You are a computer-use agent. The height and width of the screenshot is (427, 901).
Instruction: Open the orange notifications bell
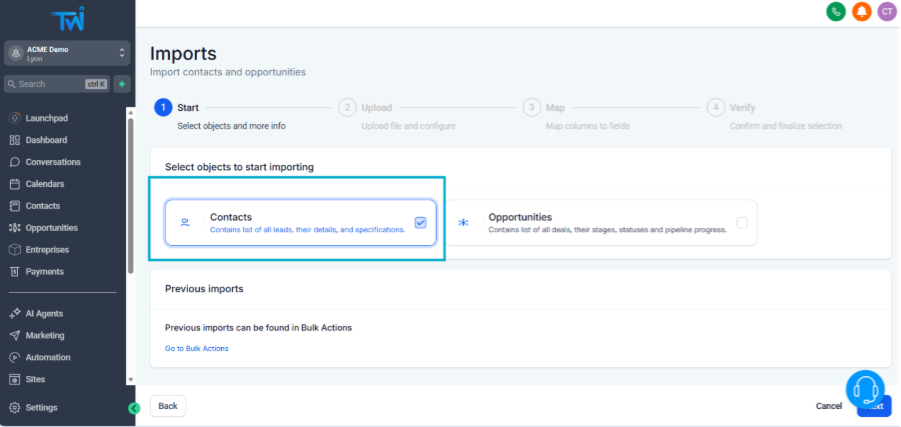tap(861, 12)
